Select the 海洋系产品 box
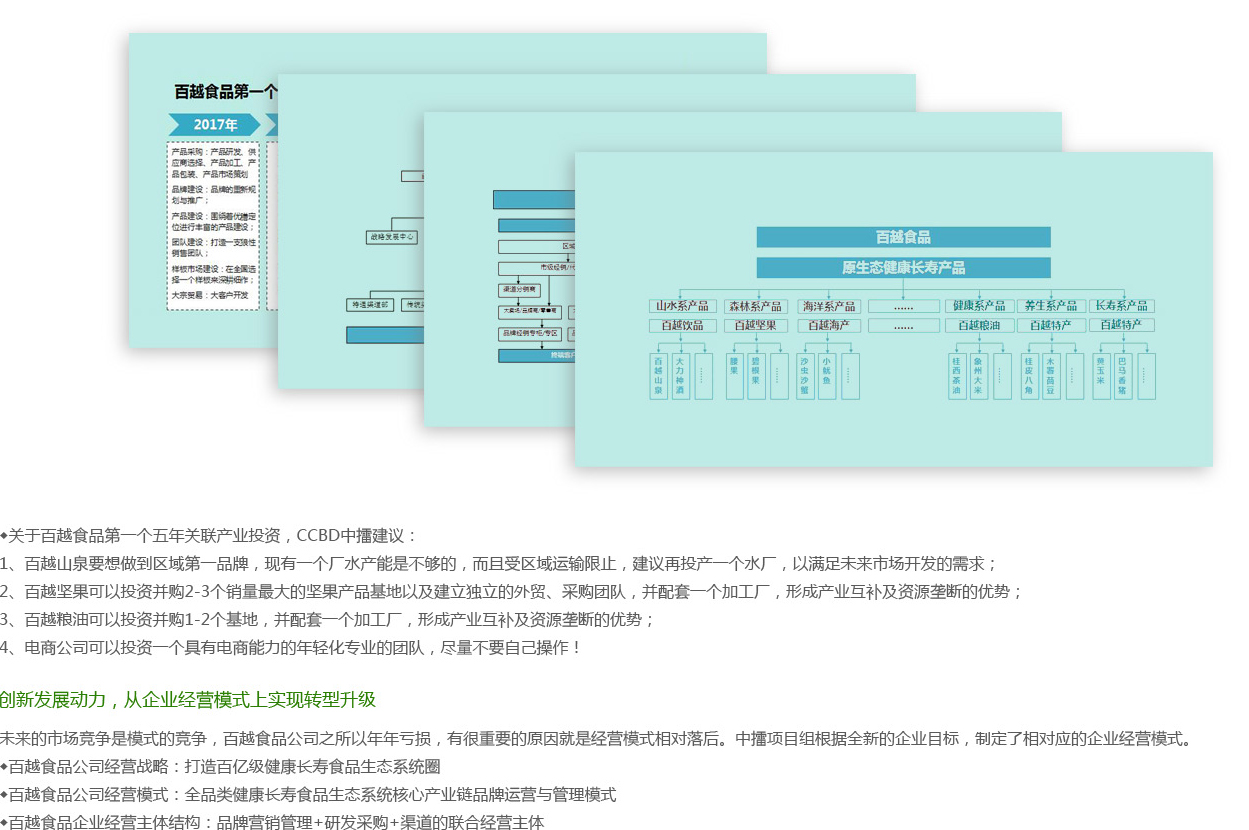Viewport: 1249px width, 830px height. pyautogui.click(x=829, y=306)
